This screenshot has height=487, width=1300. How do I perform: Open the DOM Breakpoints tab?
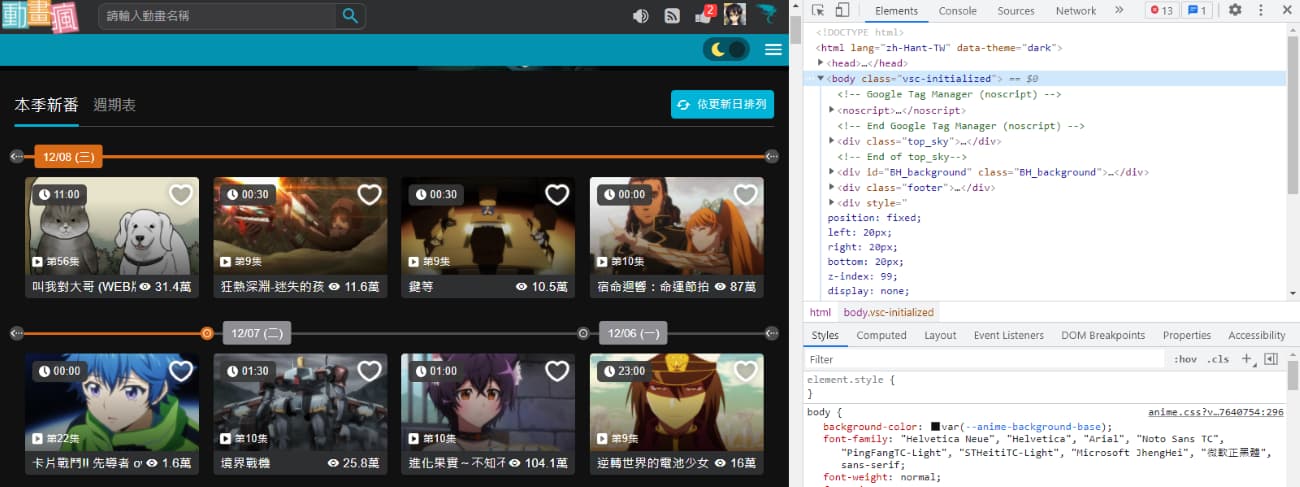(x=1103, y=335)
